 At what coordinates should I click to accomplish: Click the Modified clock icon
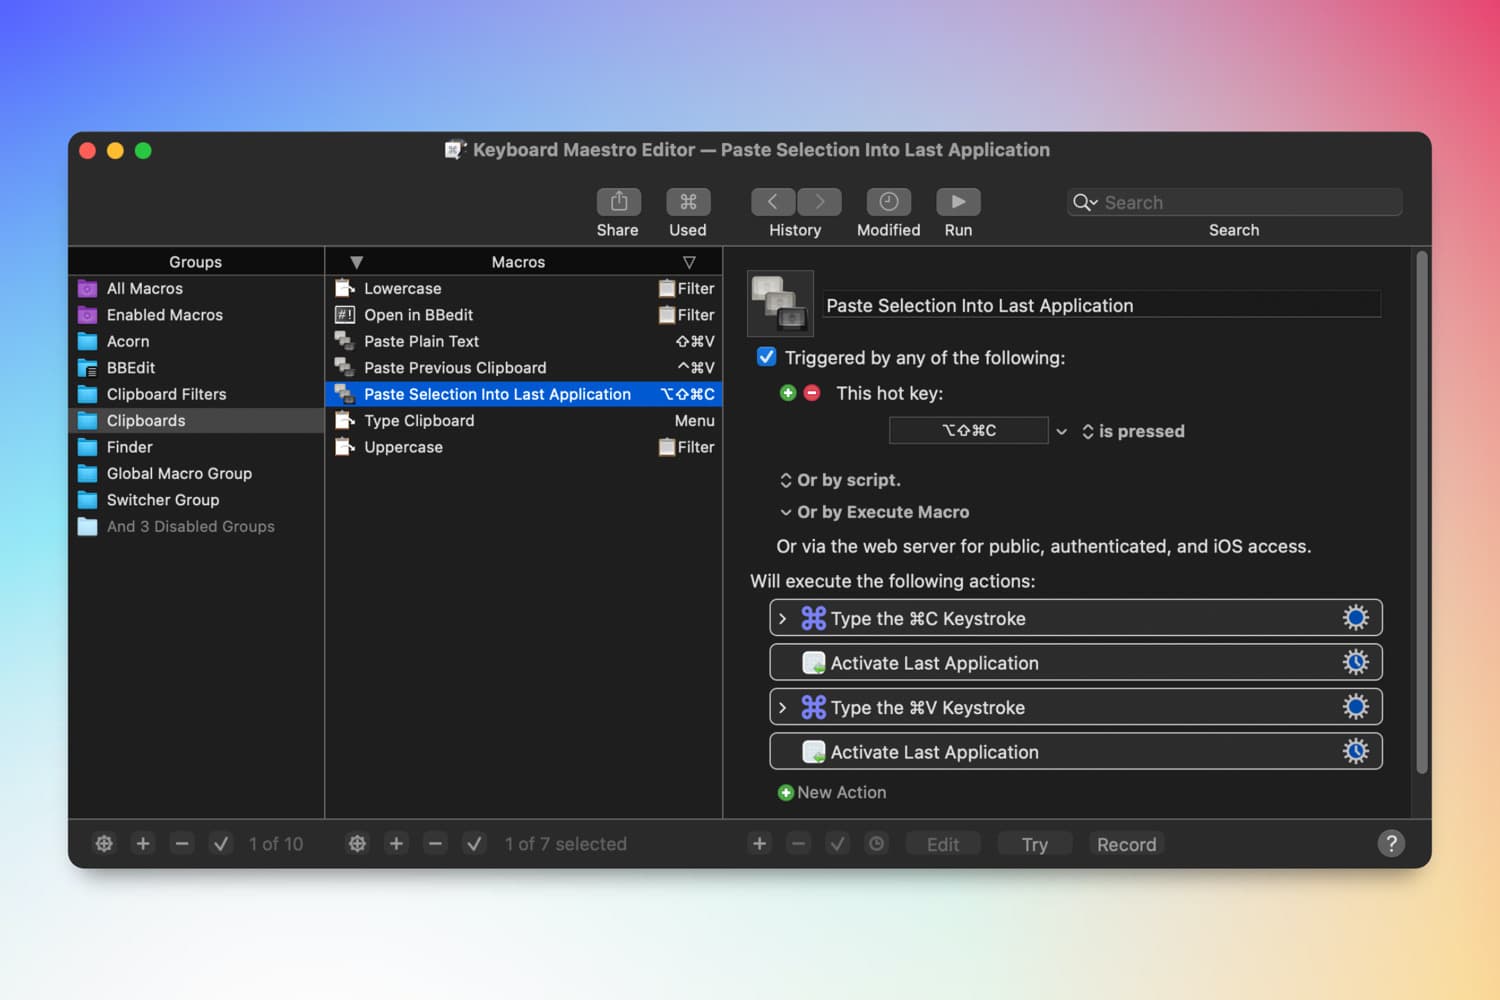888,202
